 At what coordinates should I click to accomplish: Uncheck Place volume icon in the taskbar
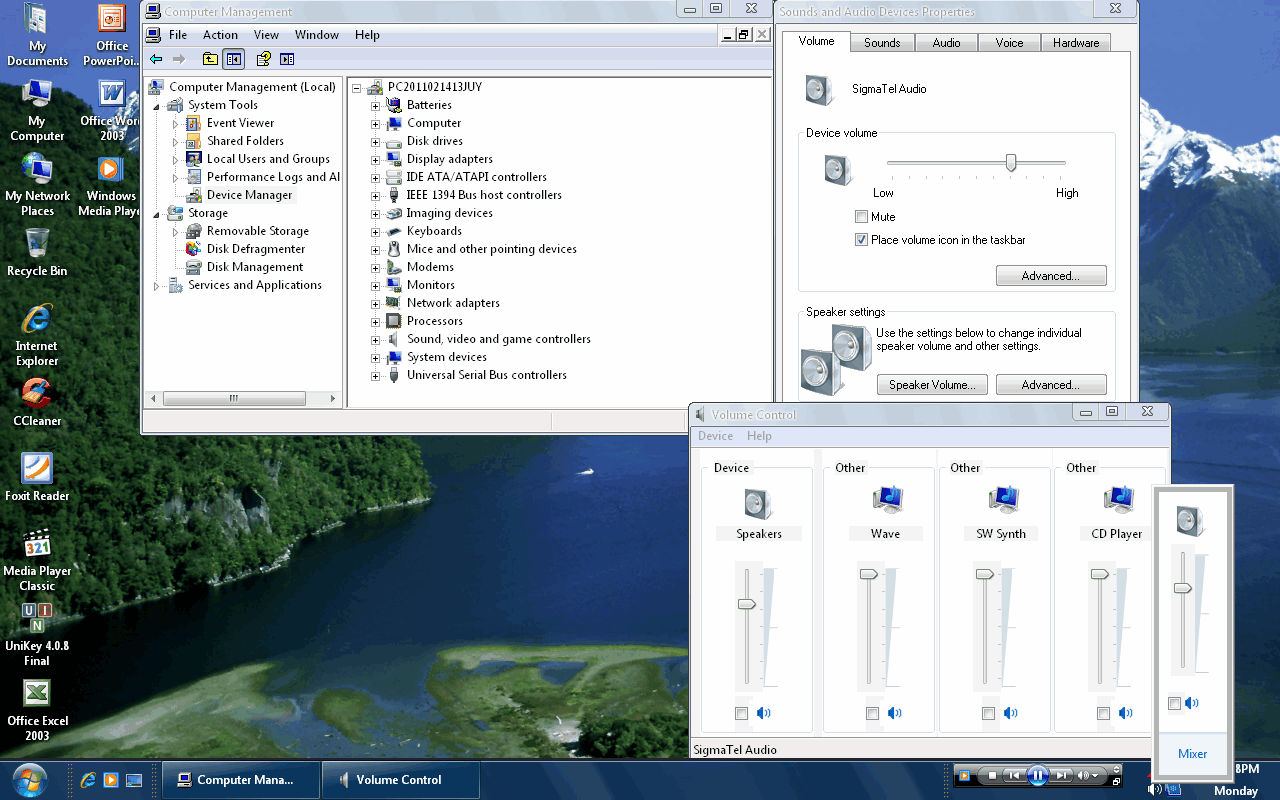[861, 240]
